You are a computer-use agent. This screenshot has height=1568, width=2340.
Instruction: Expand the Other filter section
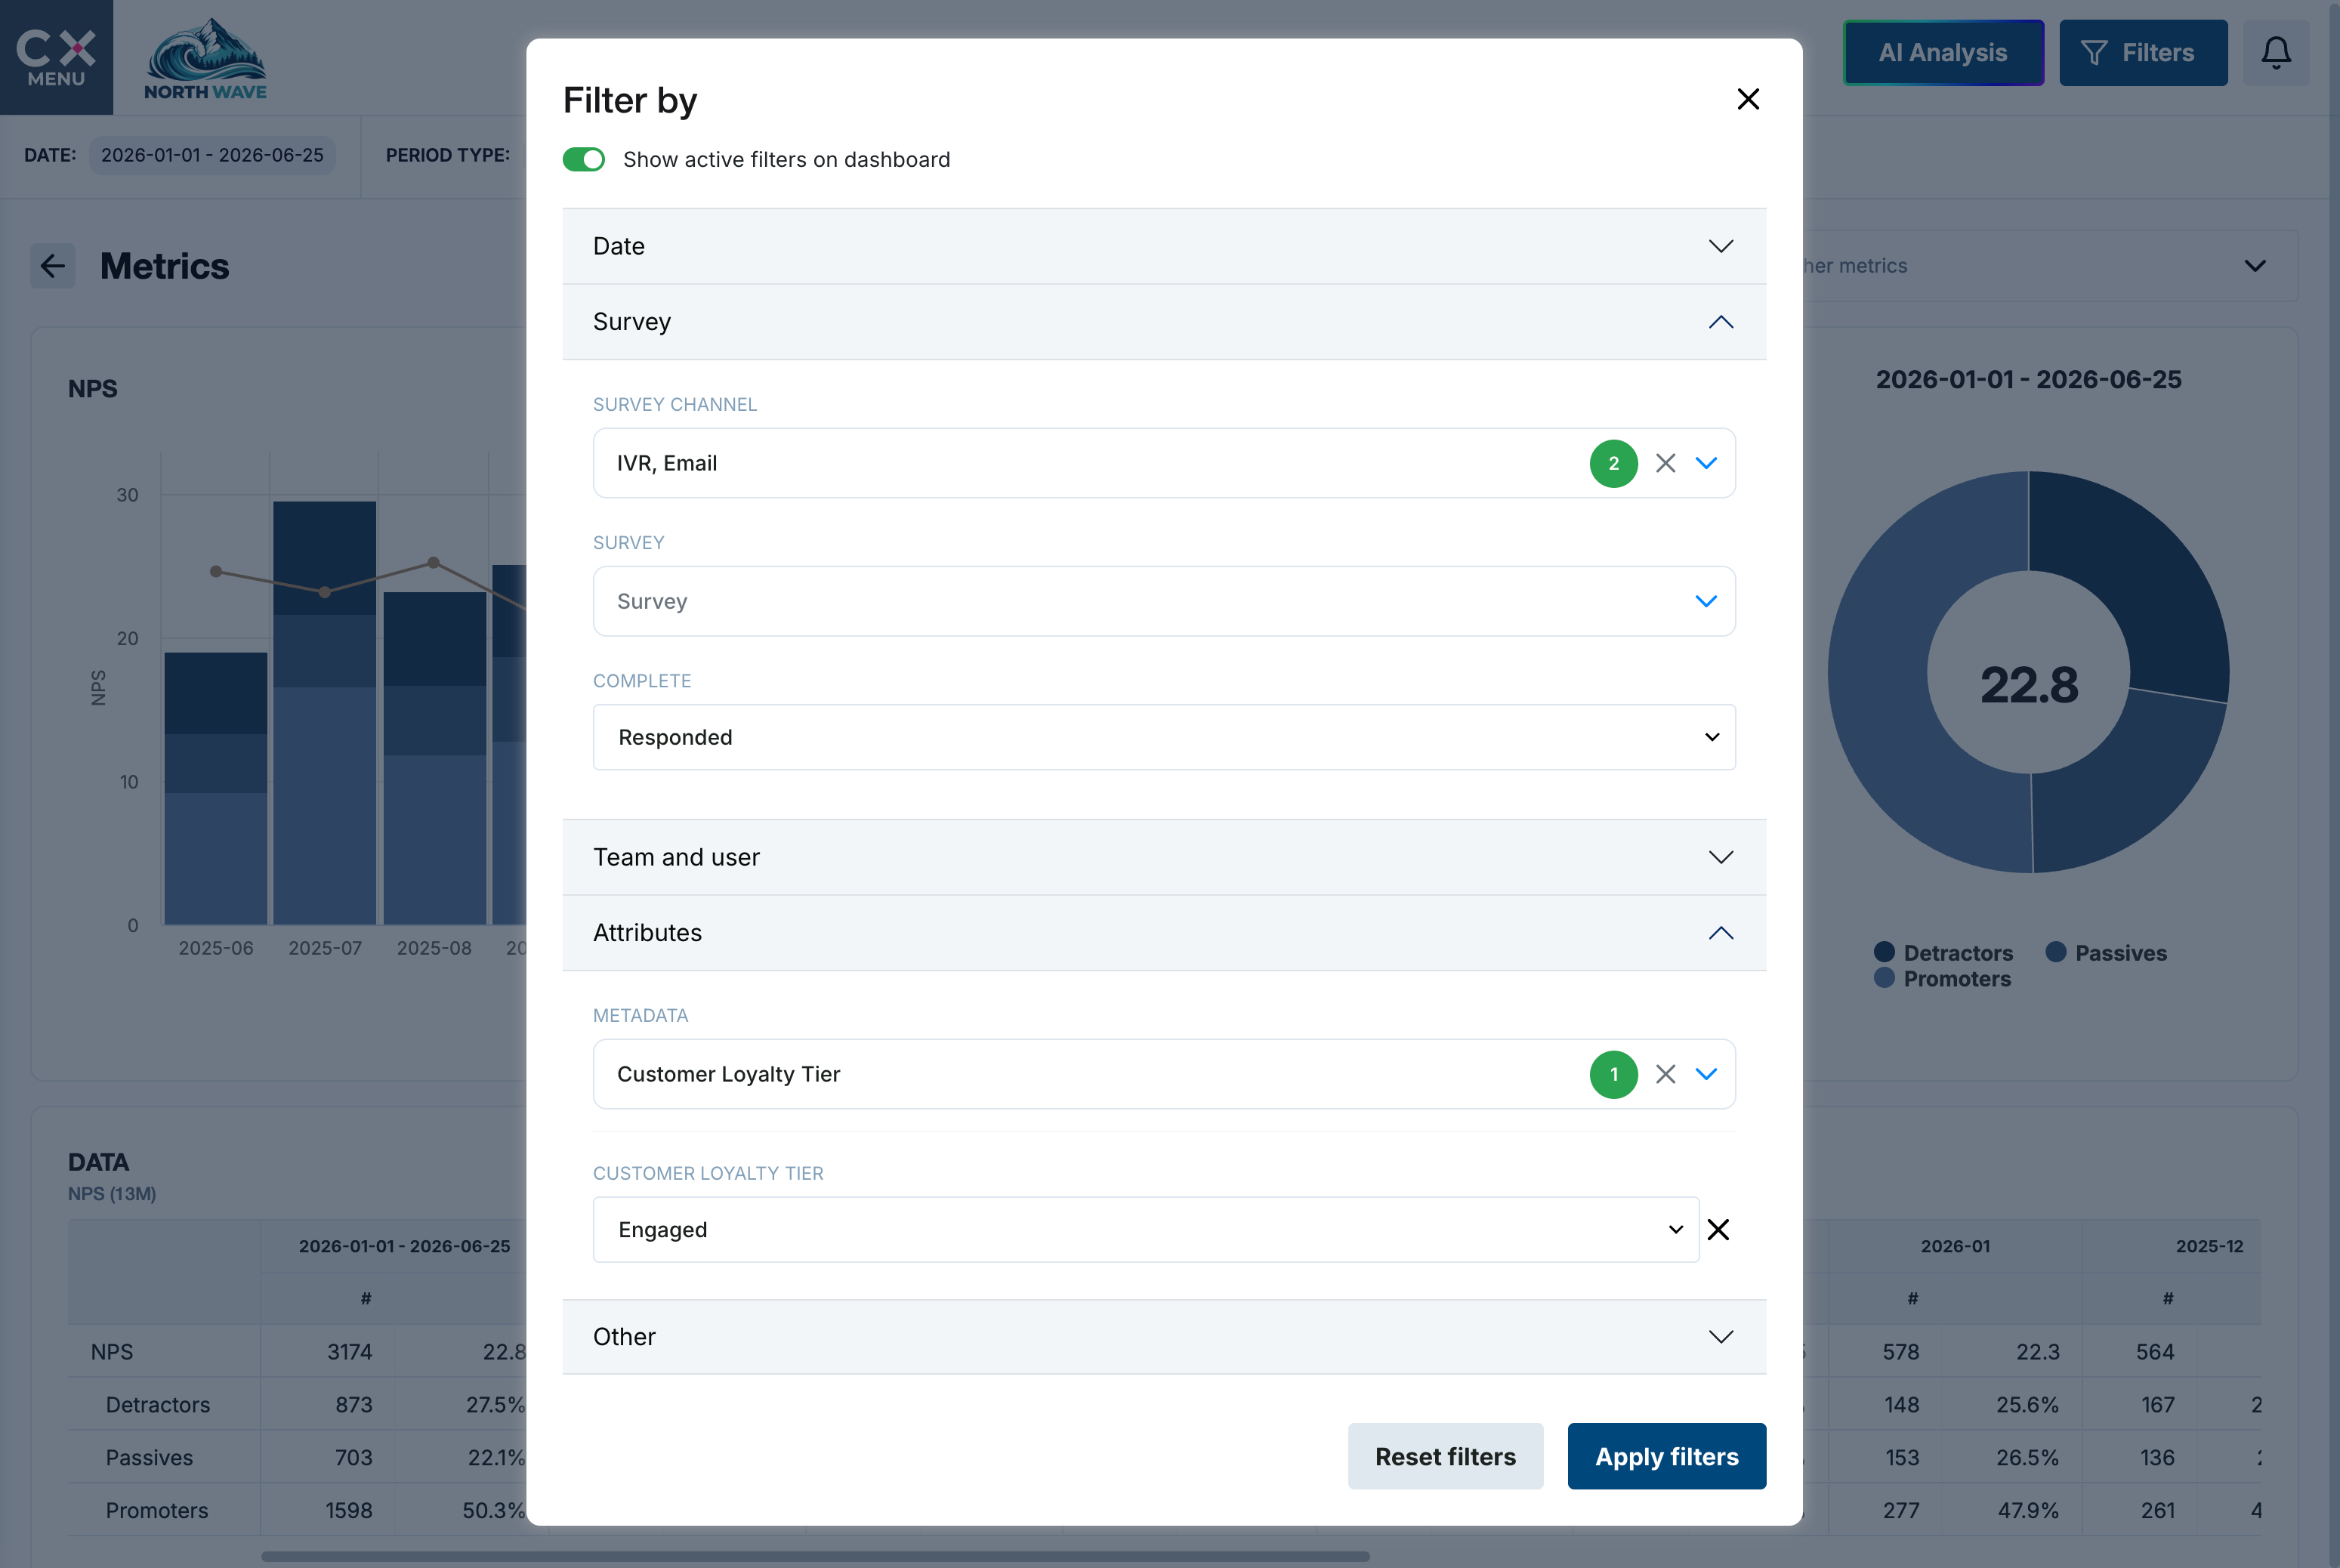1164,1337
